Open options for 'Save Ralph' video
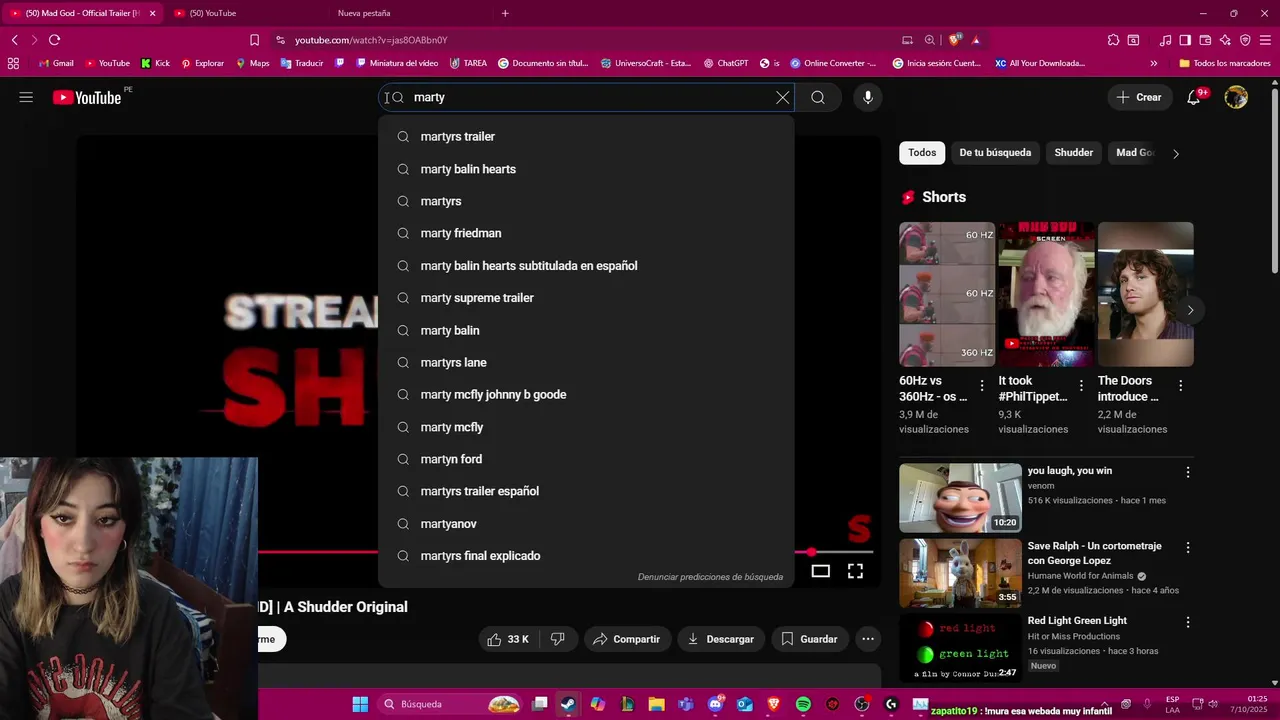Image resolution: width=1280 pixels, height=720 pixels. click(x=1188, y=548)
